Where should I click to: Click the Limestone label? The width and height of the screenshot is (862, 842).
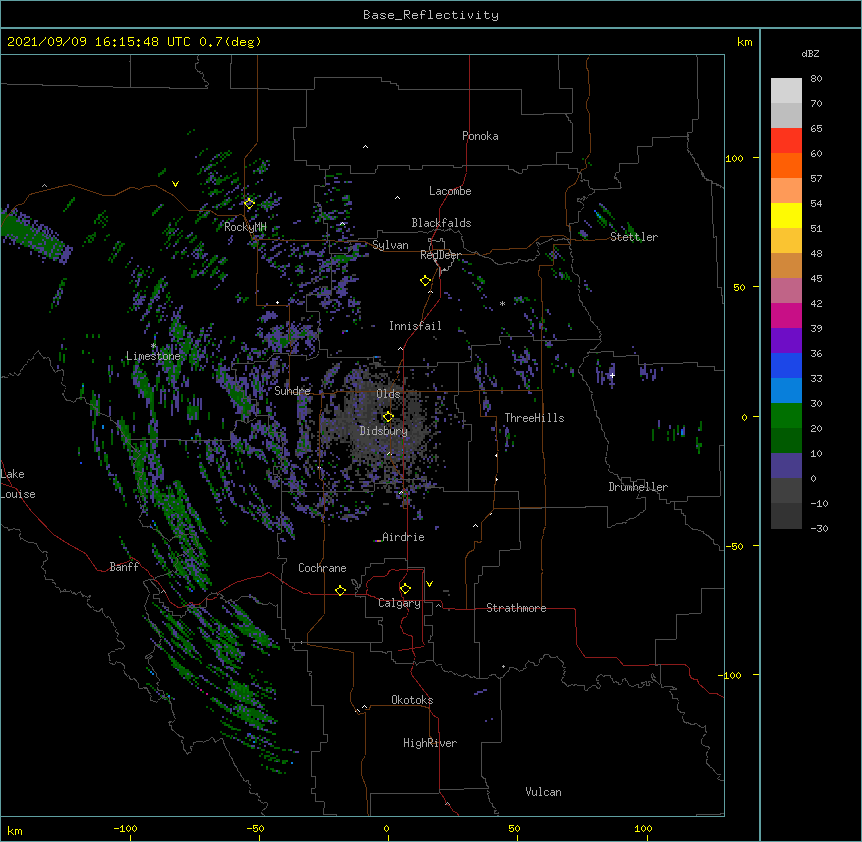tap(153, 356)
